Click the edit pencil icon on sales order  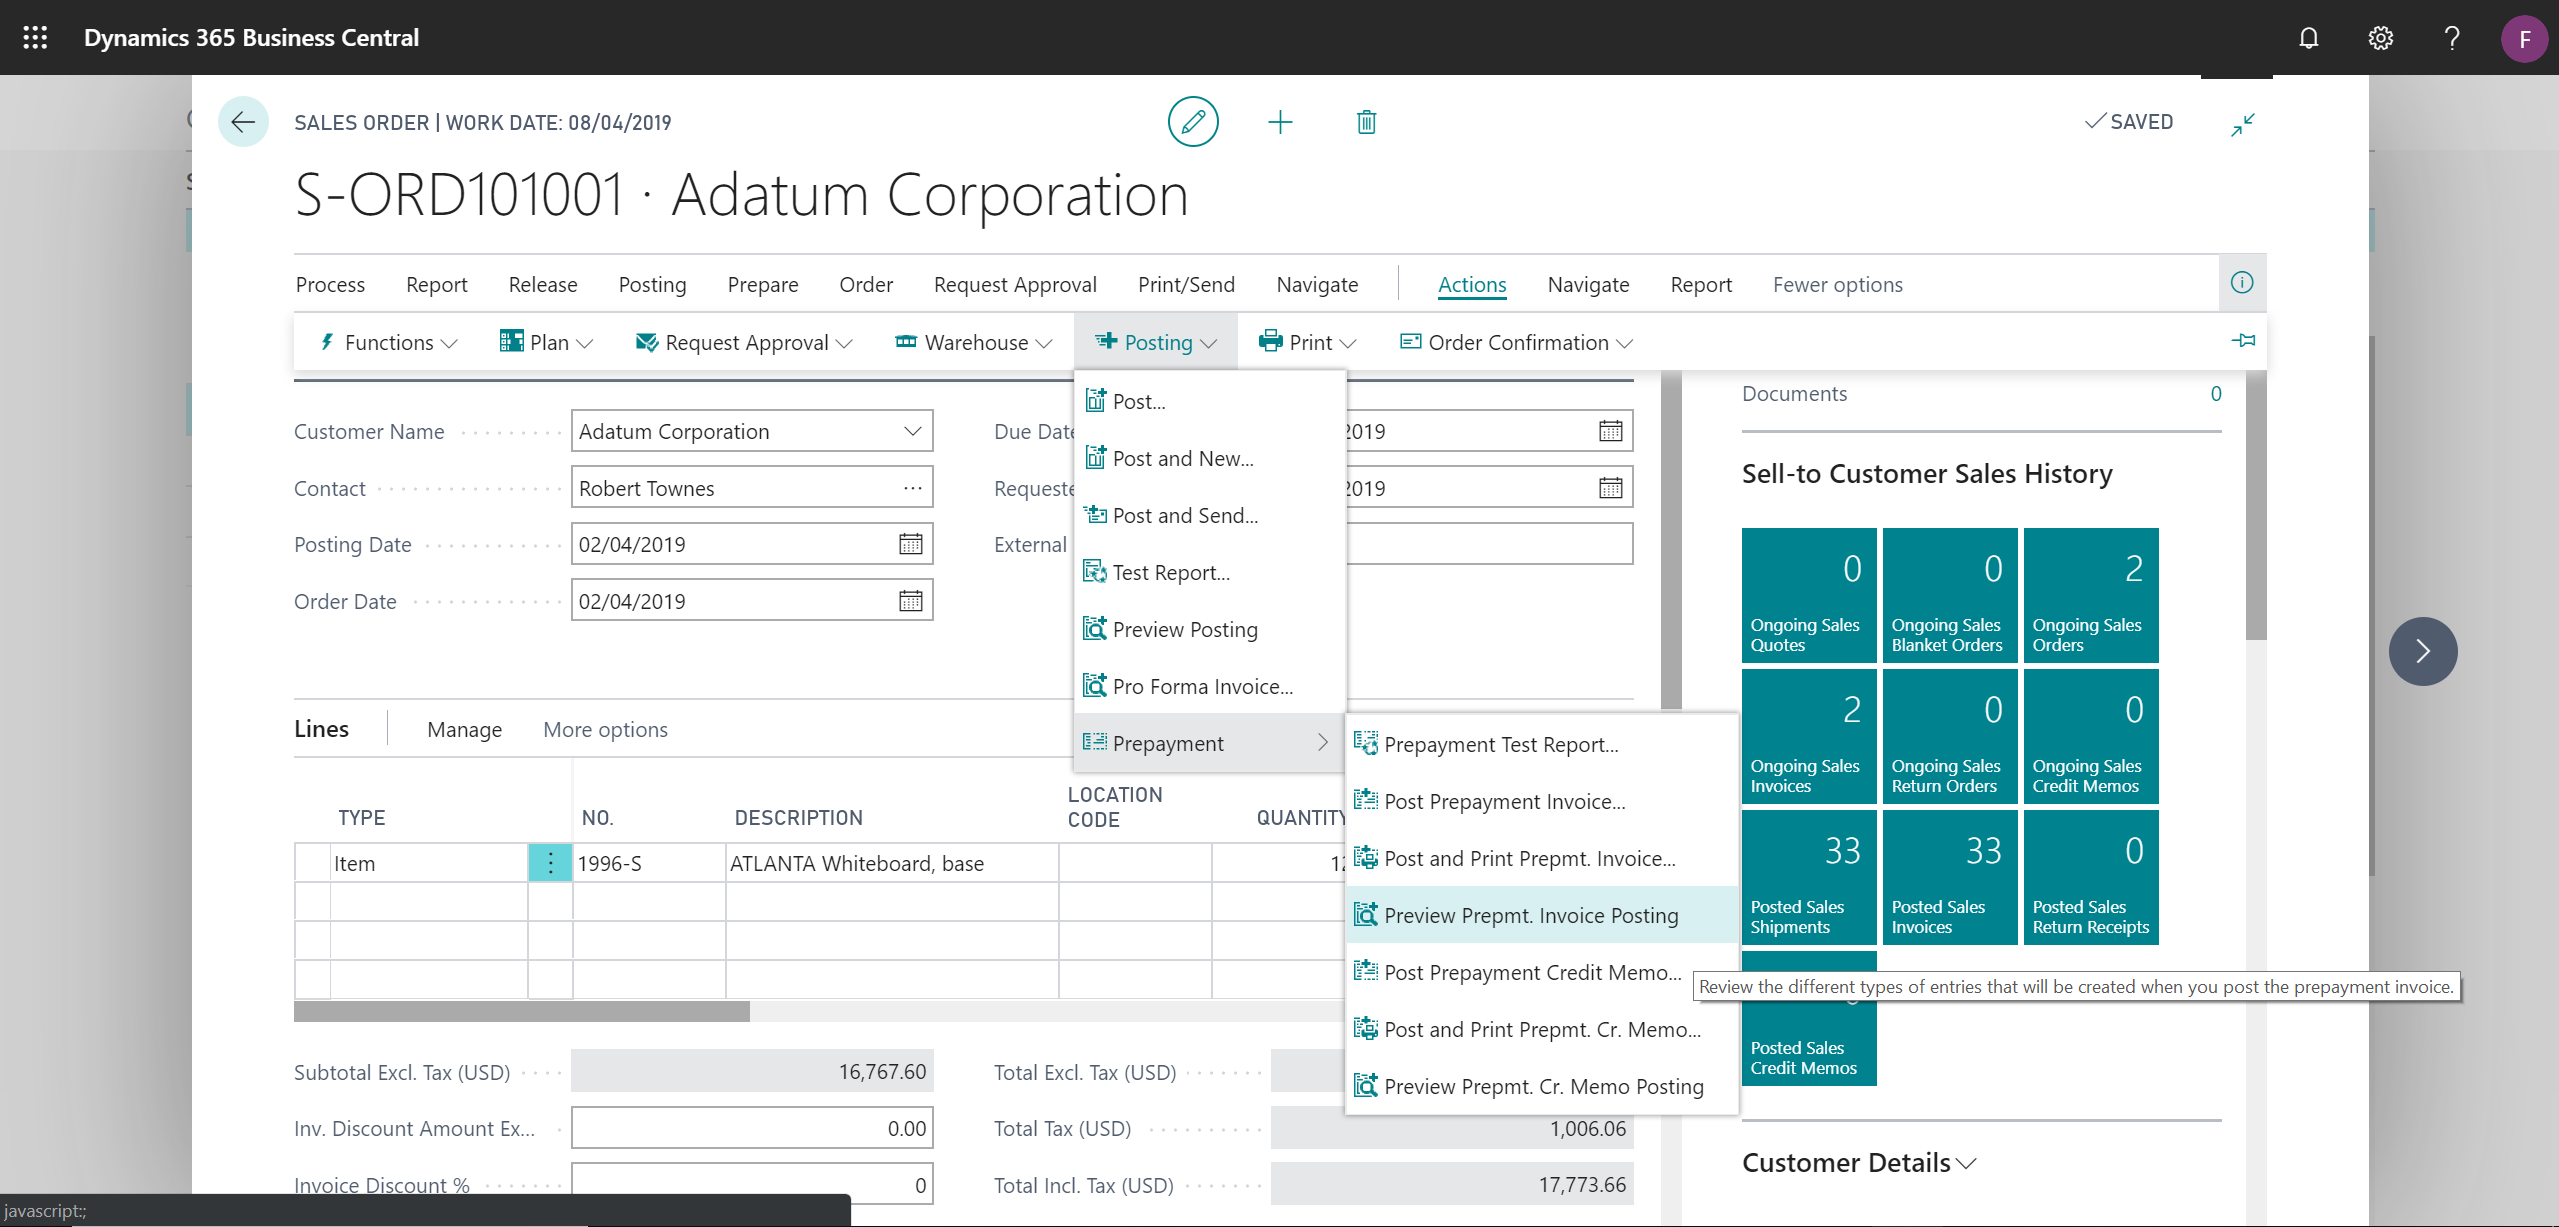[x=1193, y=122]
